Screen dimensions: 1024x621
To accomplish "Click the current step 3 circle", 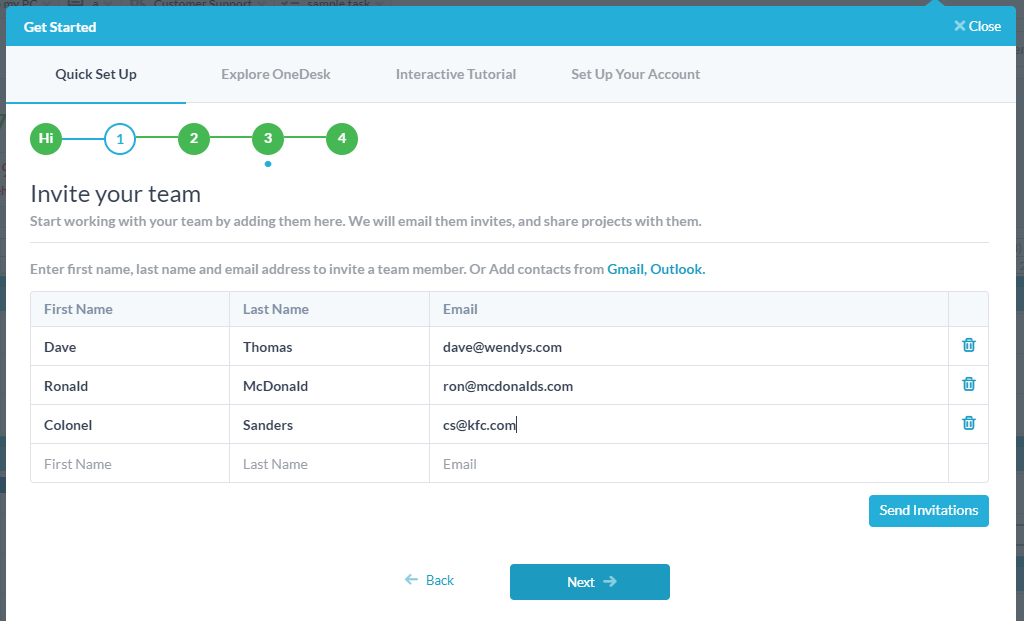I will pyautogui.click(x=267, y=138).
